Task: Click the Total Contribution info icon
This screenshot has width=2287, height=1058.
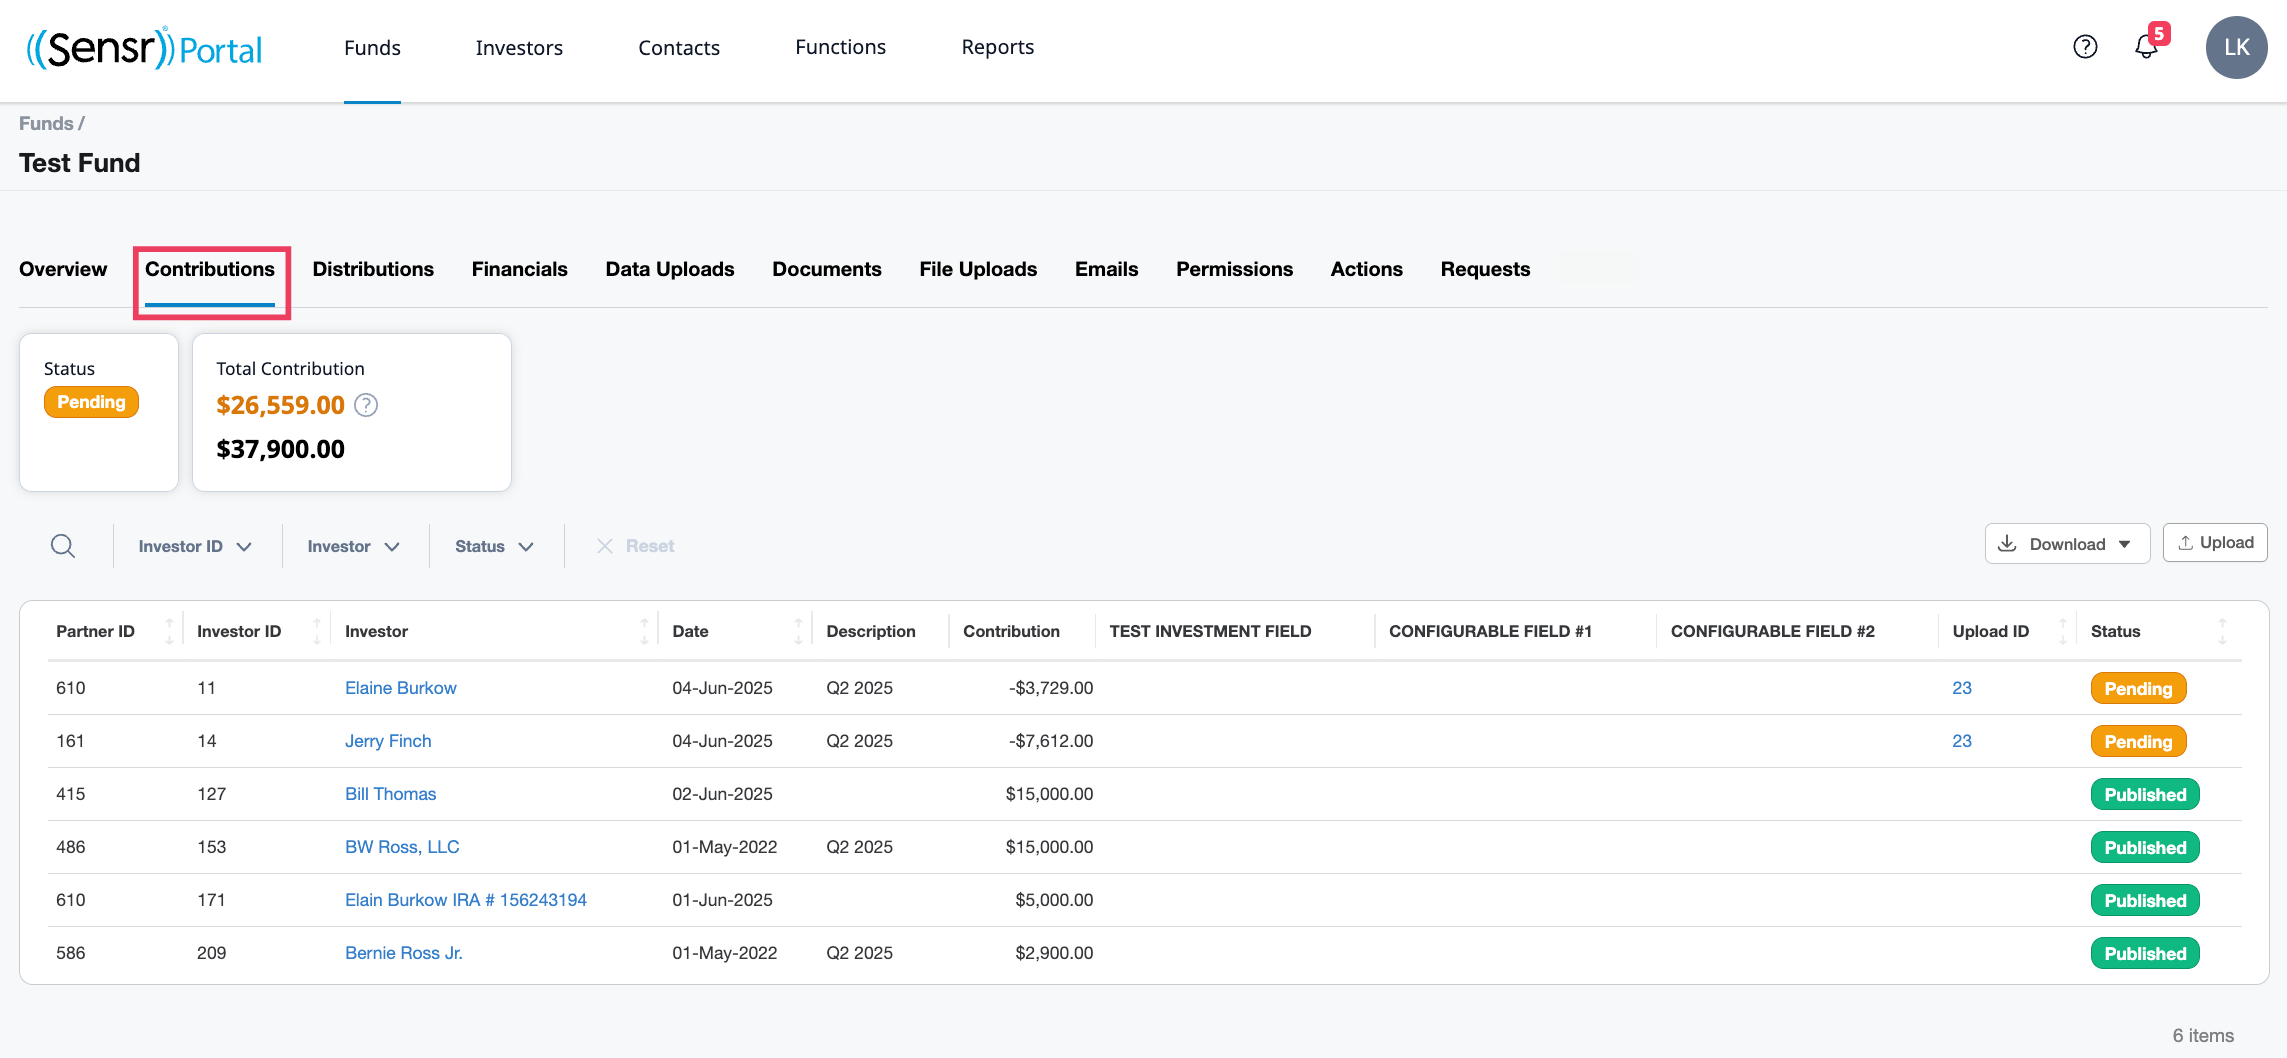Action: (x=366, y=405)
